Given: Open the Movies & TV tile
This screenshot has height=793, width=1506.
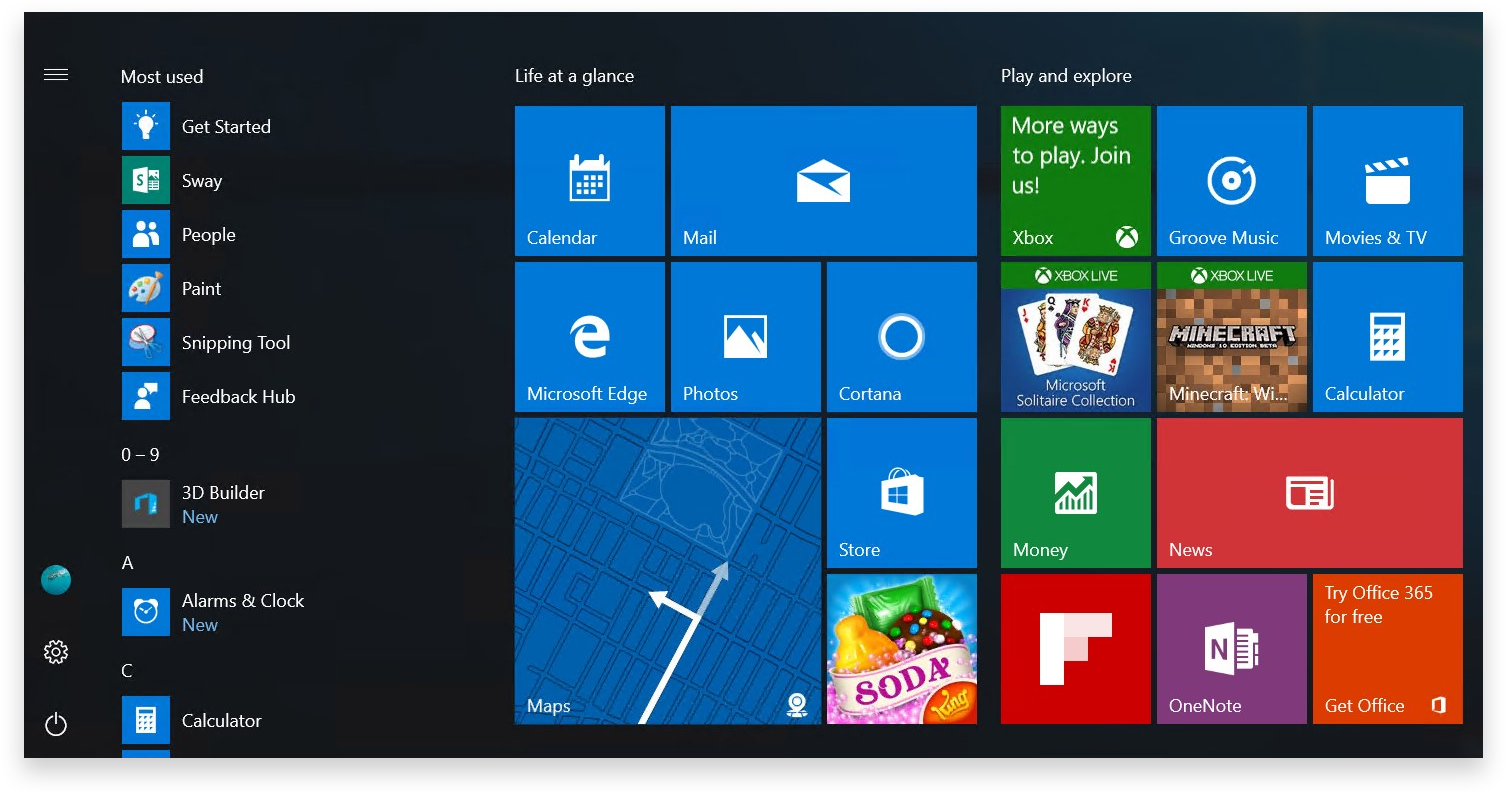Looking at the screenshot, I should 1388,181.
